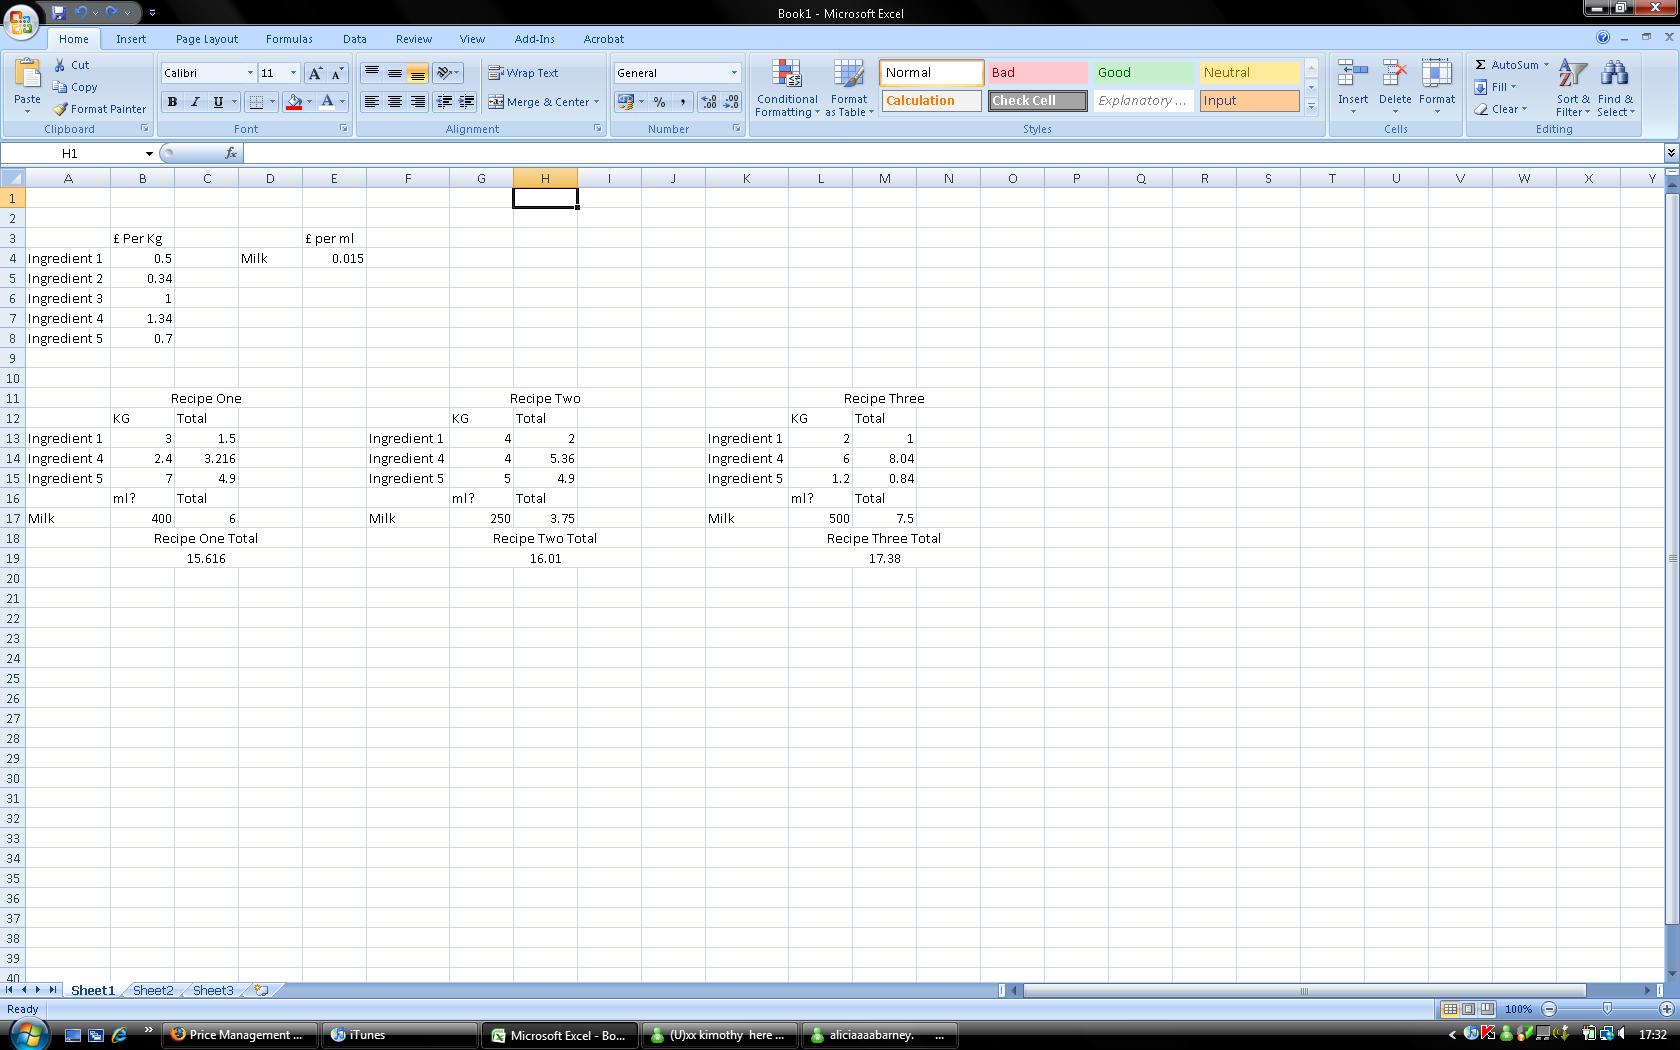Viewport: 1680px width, 1050px height.
Task: Select the Recipe One Total value 15.616
Action: [206, 558]
